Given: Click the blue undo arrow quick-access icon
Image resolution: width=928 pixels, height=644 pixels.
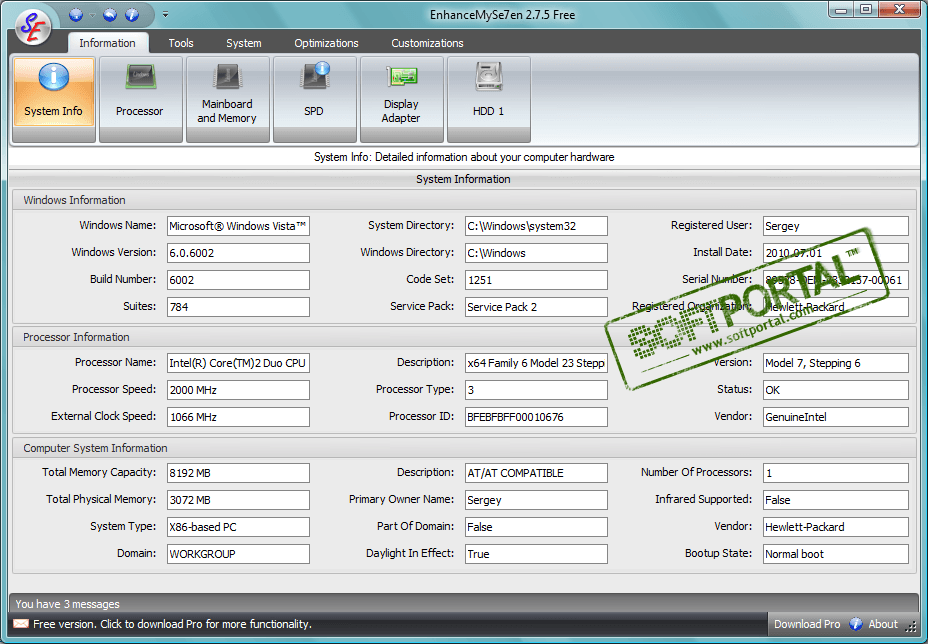Looking at the screenshot, I should coord(110,15).
